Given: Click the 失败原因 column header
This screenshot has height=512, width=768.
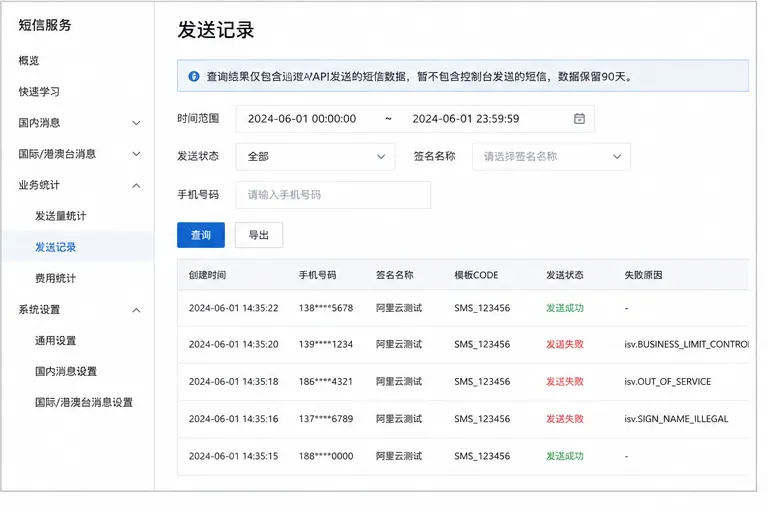Looking at the screenshot, I should pos(643,275).
